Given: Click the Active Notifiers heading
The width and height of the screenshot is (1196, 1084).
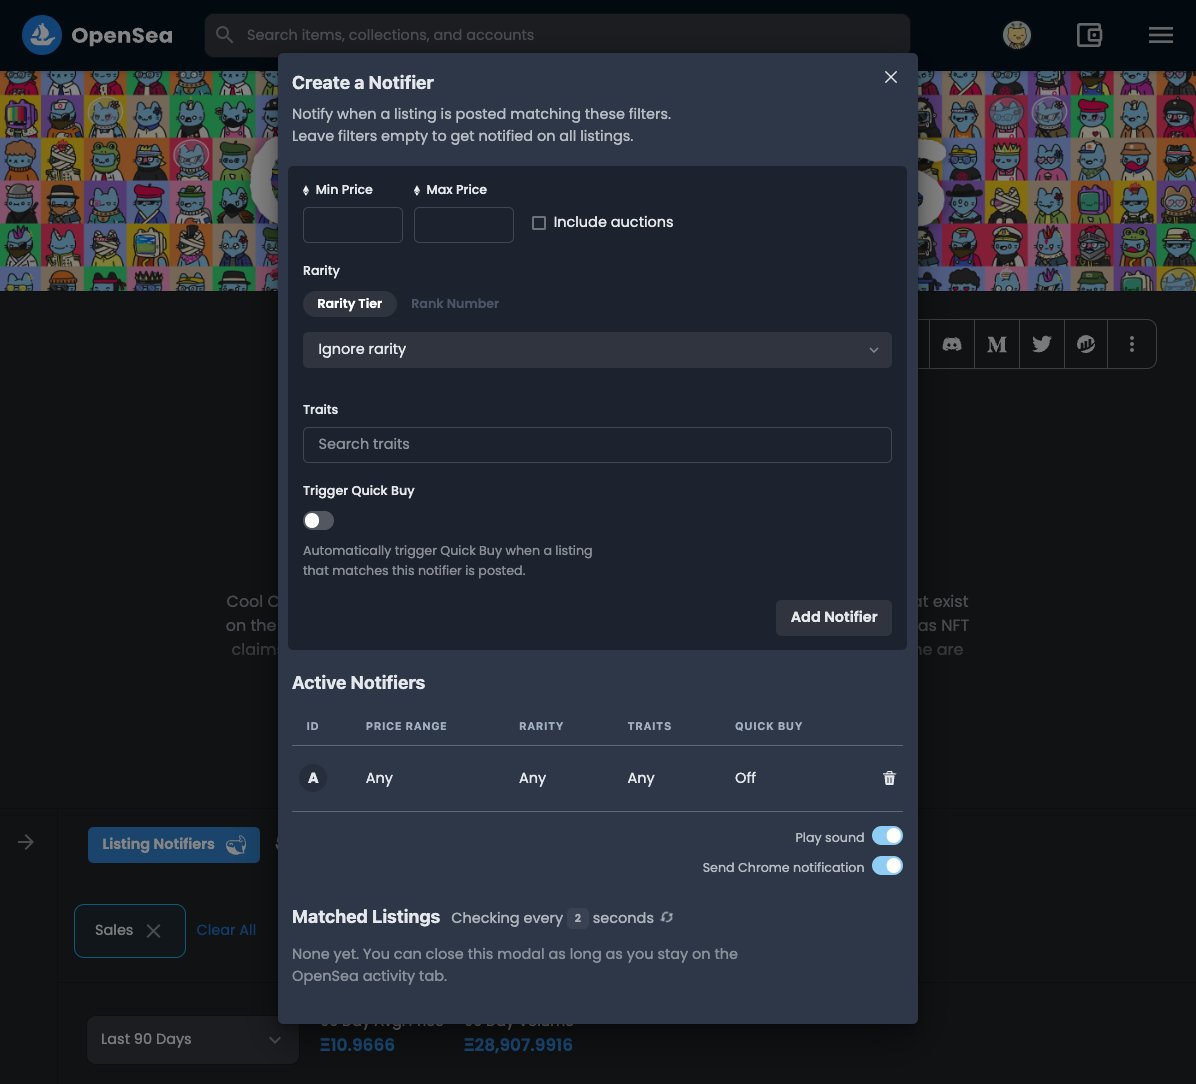Looking at the screenshot, I should point(358,683).
